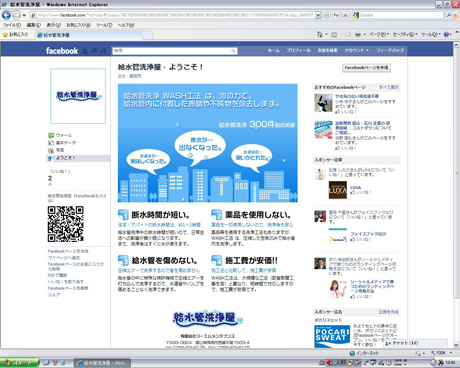
Task: Click the facebook.com address bar
Action: click(x=172, y=15)
